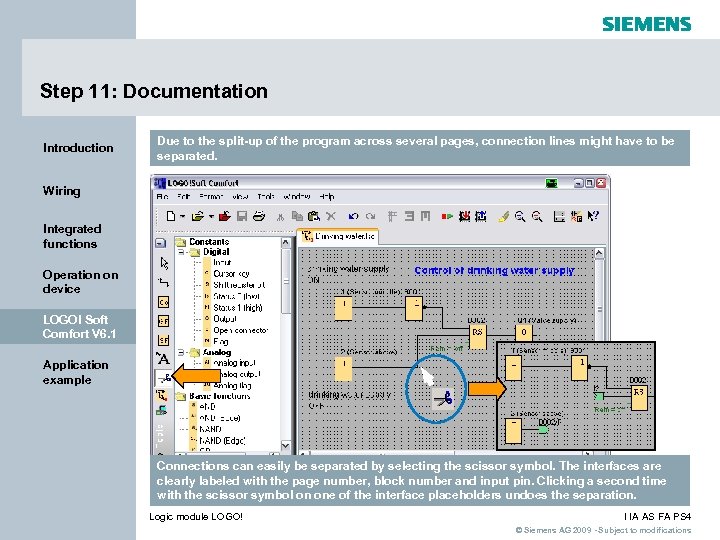Click the Save diskette icon
The height and width of the screenshot is (540, 720).
[x=242, y=216]
